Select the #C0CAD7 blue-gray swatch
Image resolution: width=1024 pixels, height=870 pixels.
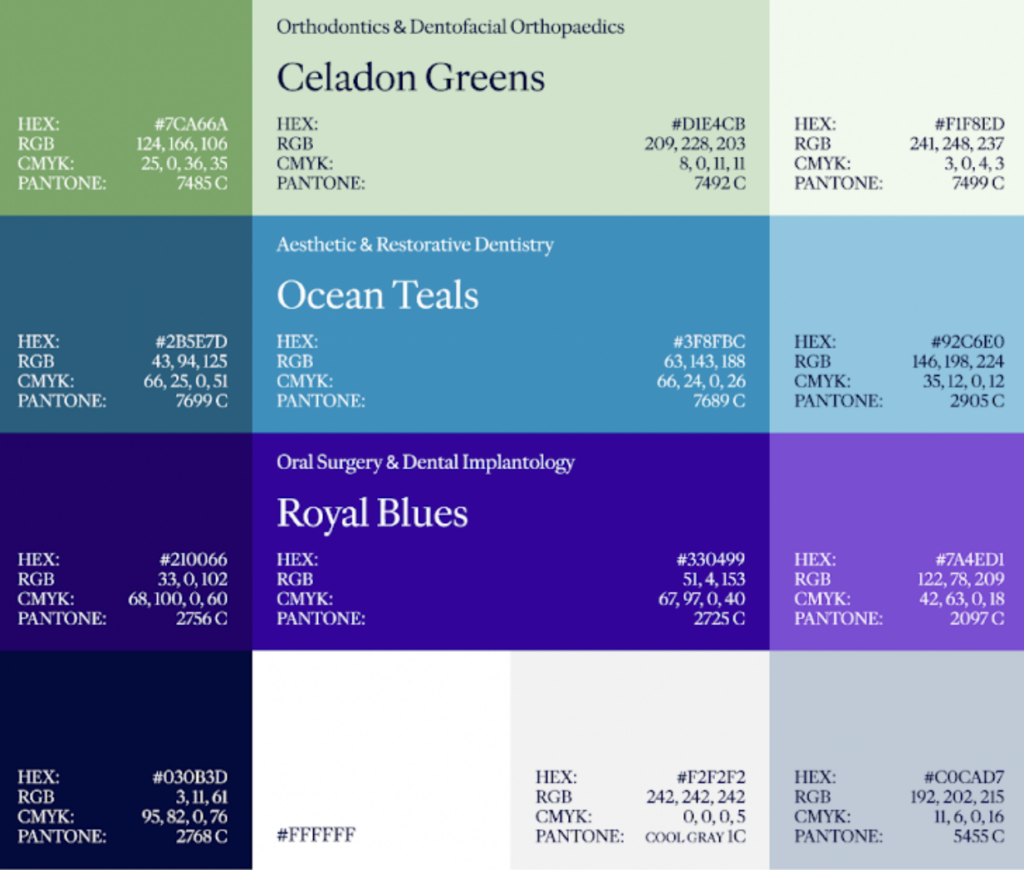[x=897, y=760]
